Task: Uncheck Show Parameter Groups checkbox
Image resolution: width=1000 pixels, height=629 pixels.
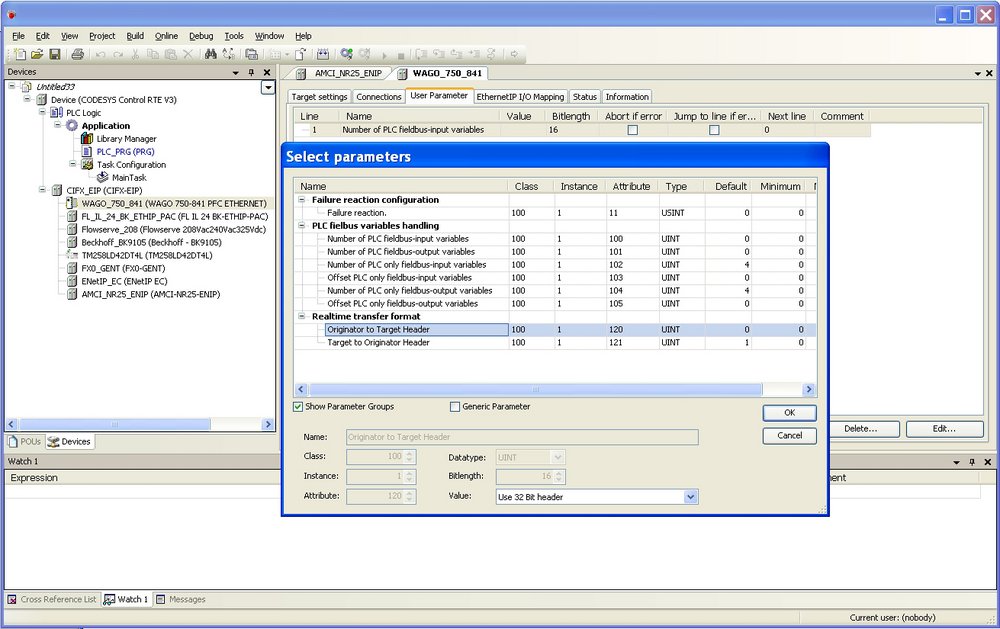Action: point(298,407)
